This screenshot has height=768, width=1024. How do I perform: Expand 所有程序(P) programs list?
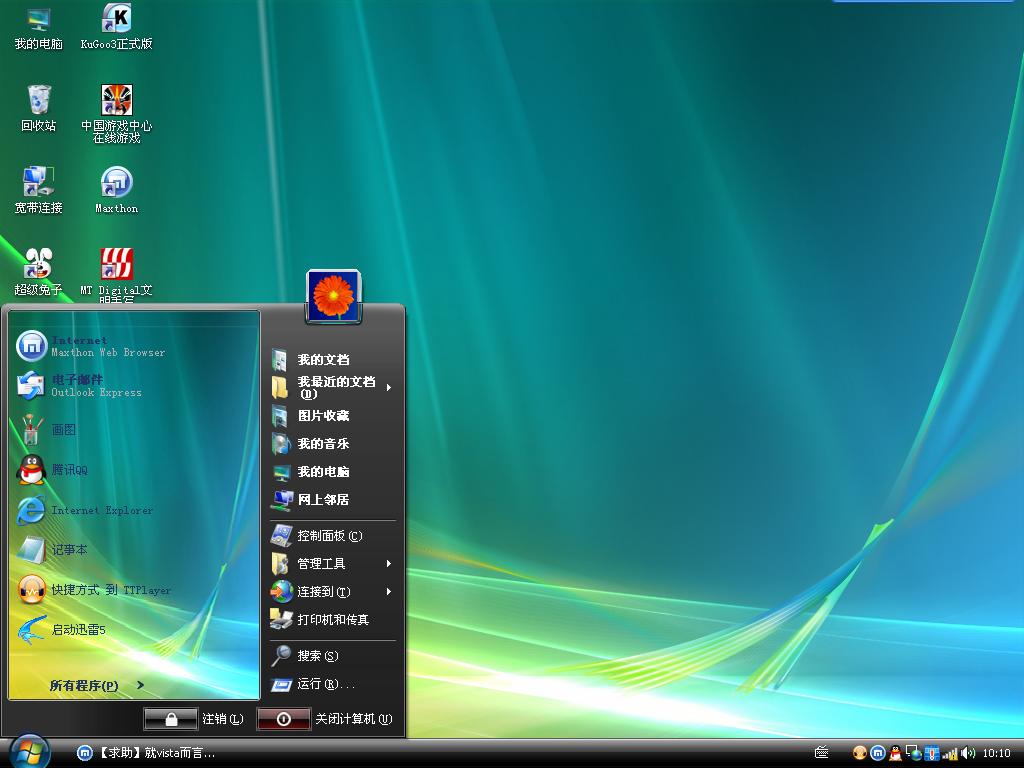pyautogui.click(x=97, y=685)
